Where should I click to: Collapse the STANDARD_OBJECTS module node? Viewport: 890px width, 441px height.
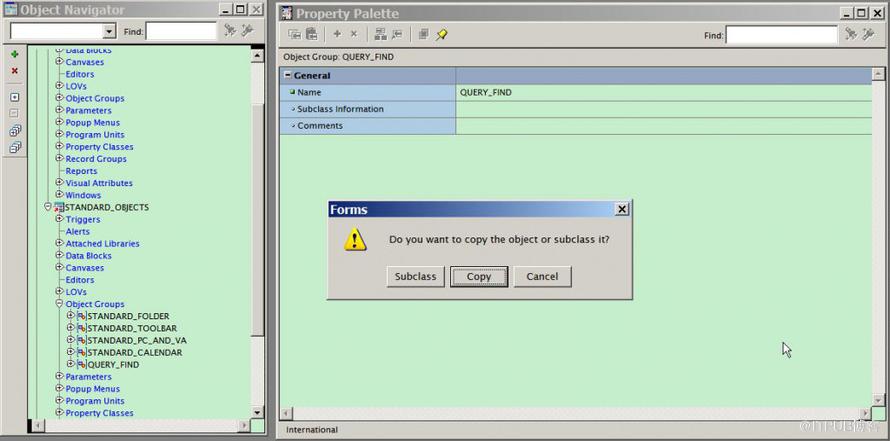point(48,207)
